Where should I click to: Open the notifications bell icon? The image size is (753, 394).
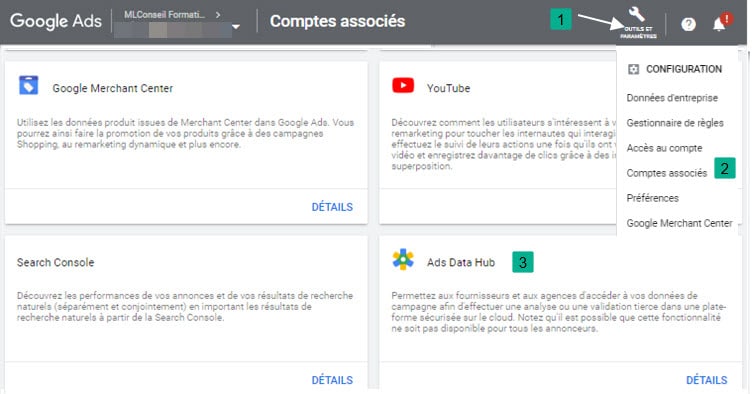(719, 24)
